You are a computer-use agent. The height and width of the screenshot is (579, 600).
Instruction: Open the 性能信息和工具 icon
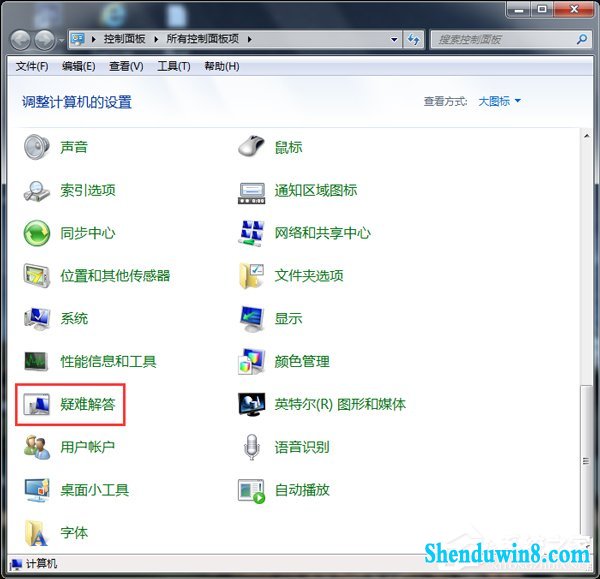(x=36, y=361)
